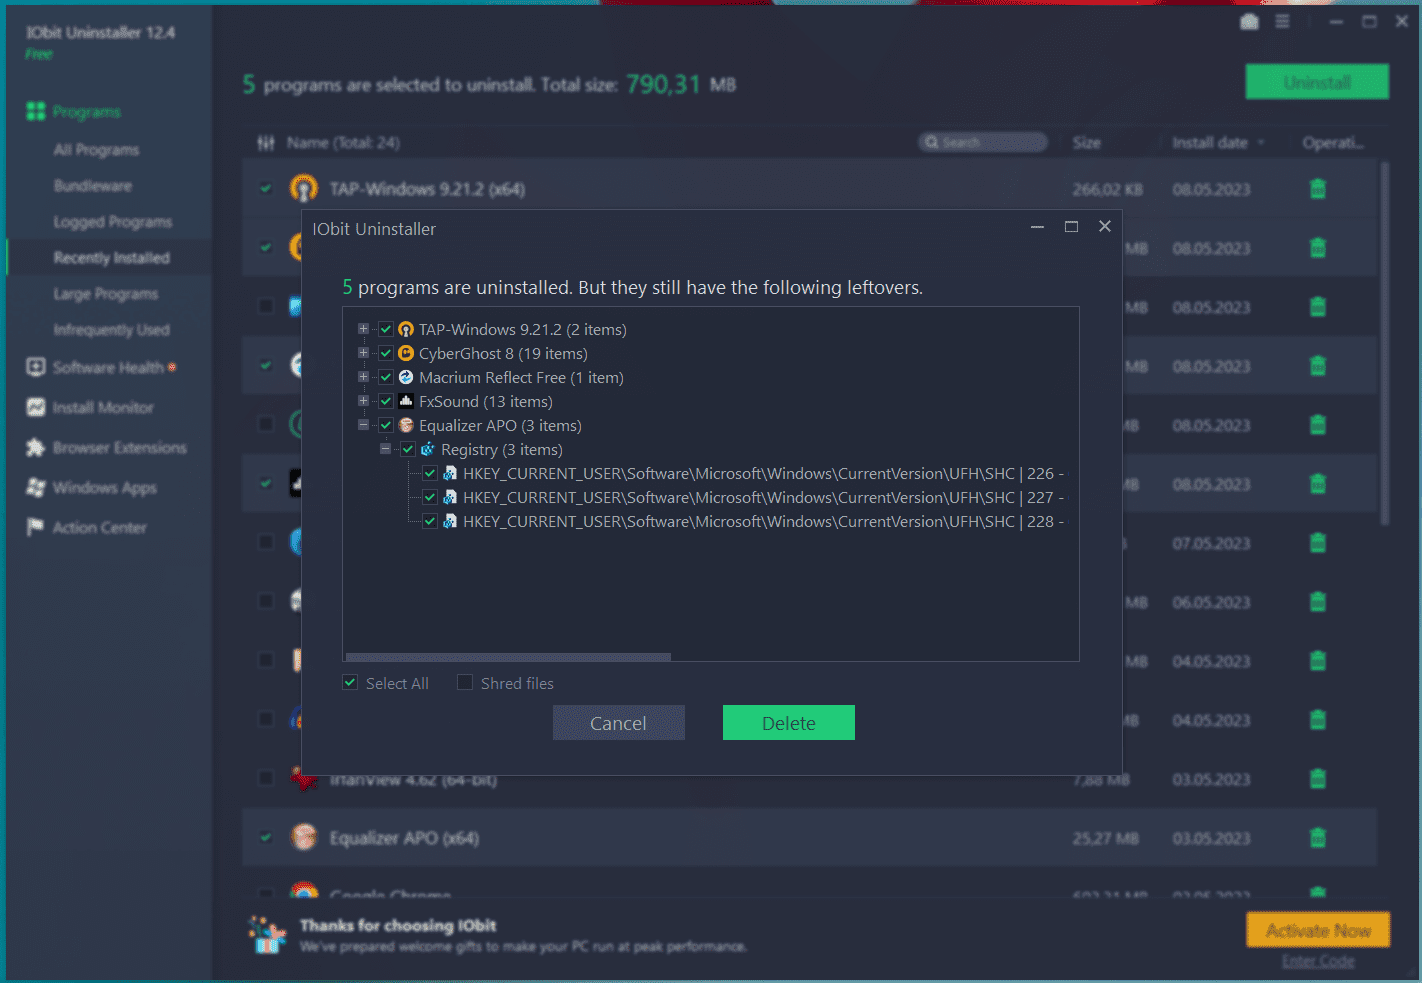The height and width of the screenshot is (983, 1422).
Task: Click the vertical scrollbar of the main program list
Action: click(1385, 345)
